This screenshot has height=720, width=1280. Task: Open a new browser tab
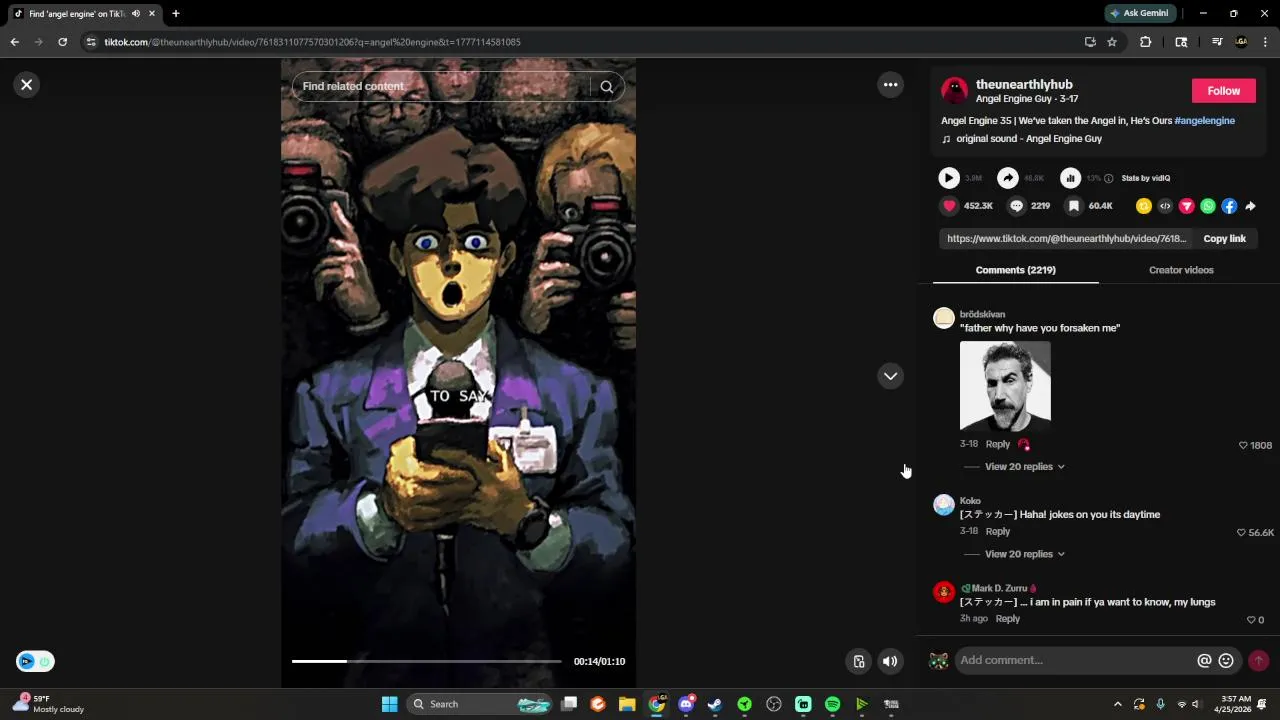(175, 14)
